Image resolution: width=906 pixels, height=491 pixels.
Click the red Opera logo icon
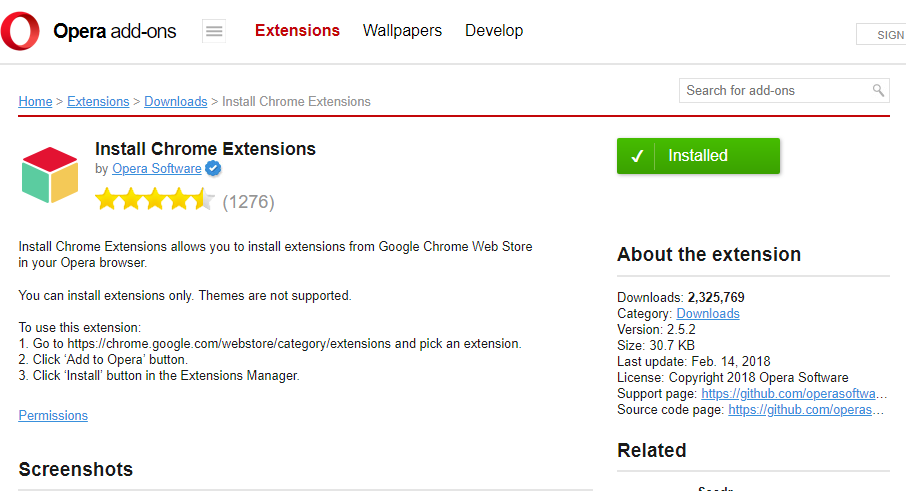20,31
